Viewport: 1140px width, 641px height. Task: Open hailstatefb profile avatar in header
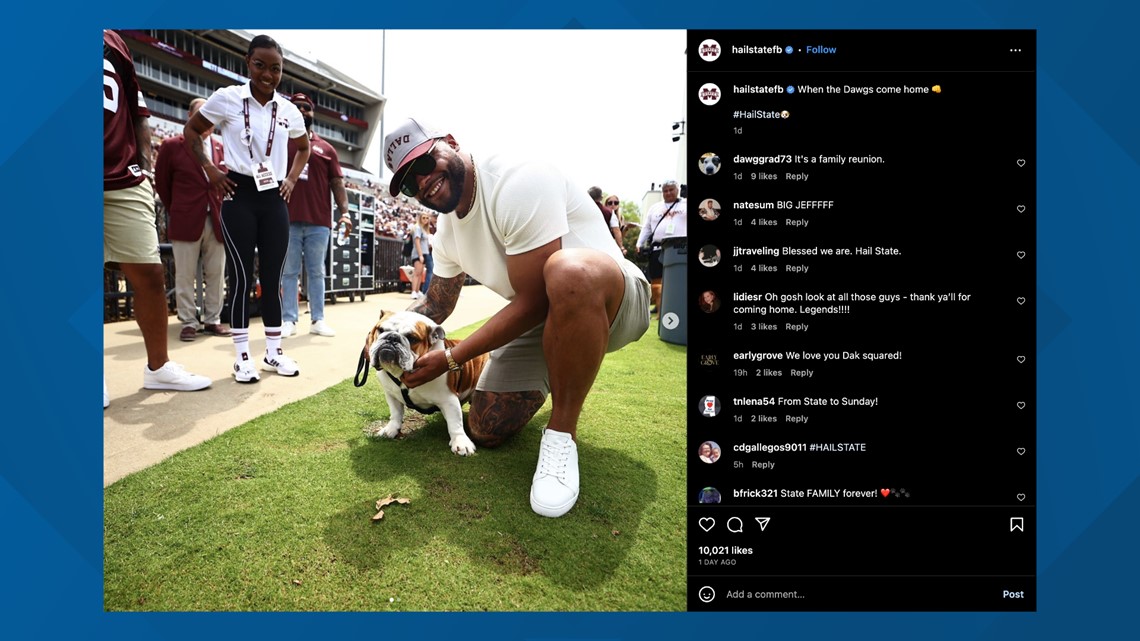[710, 50]
